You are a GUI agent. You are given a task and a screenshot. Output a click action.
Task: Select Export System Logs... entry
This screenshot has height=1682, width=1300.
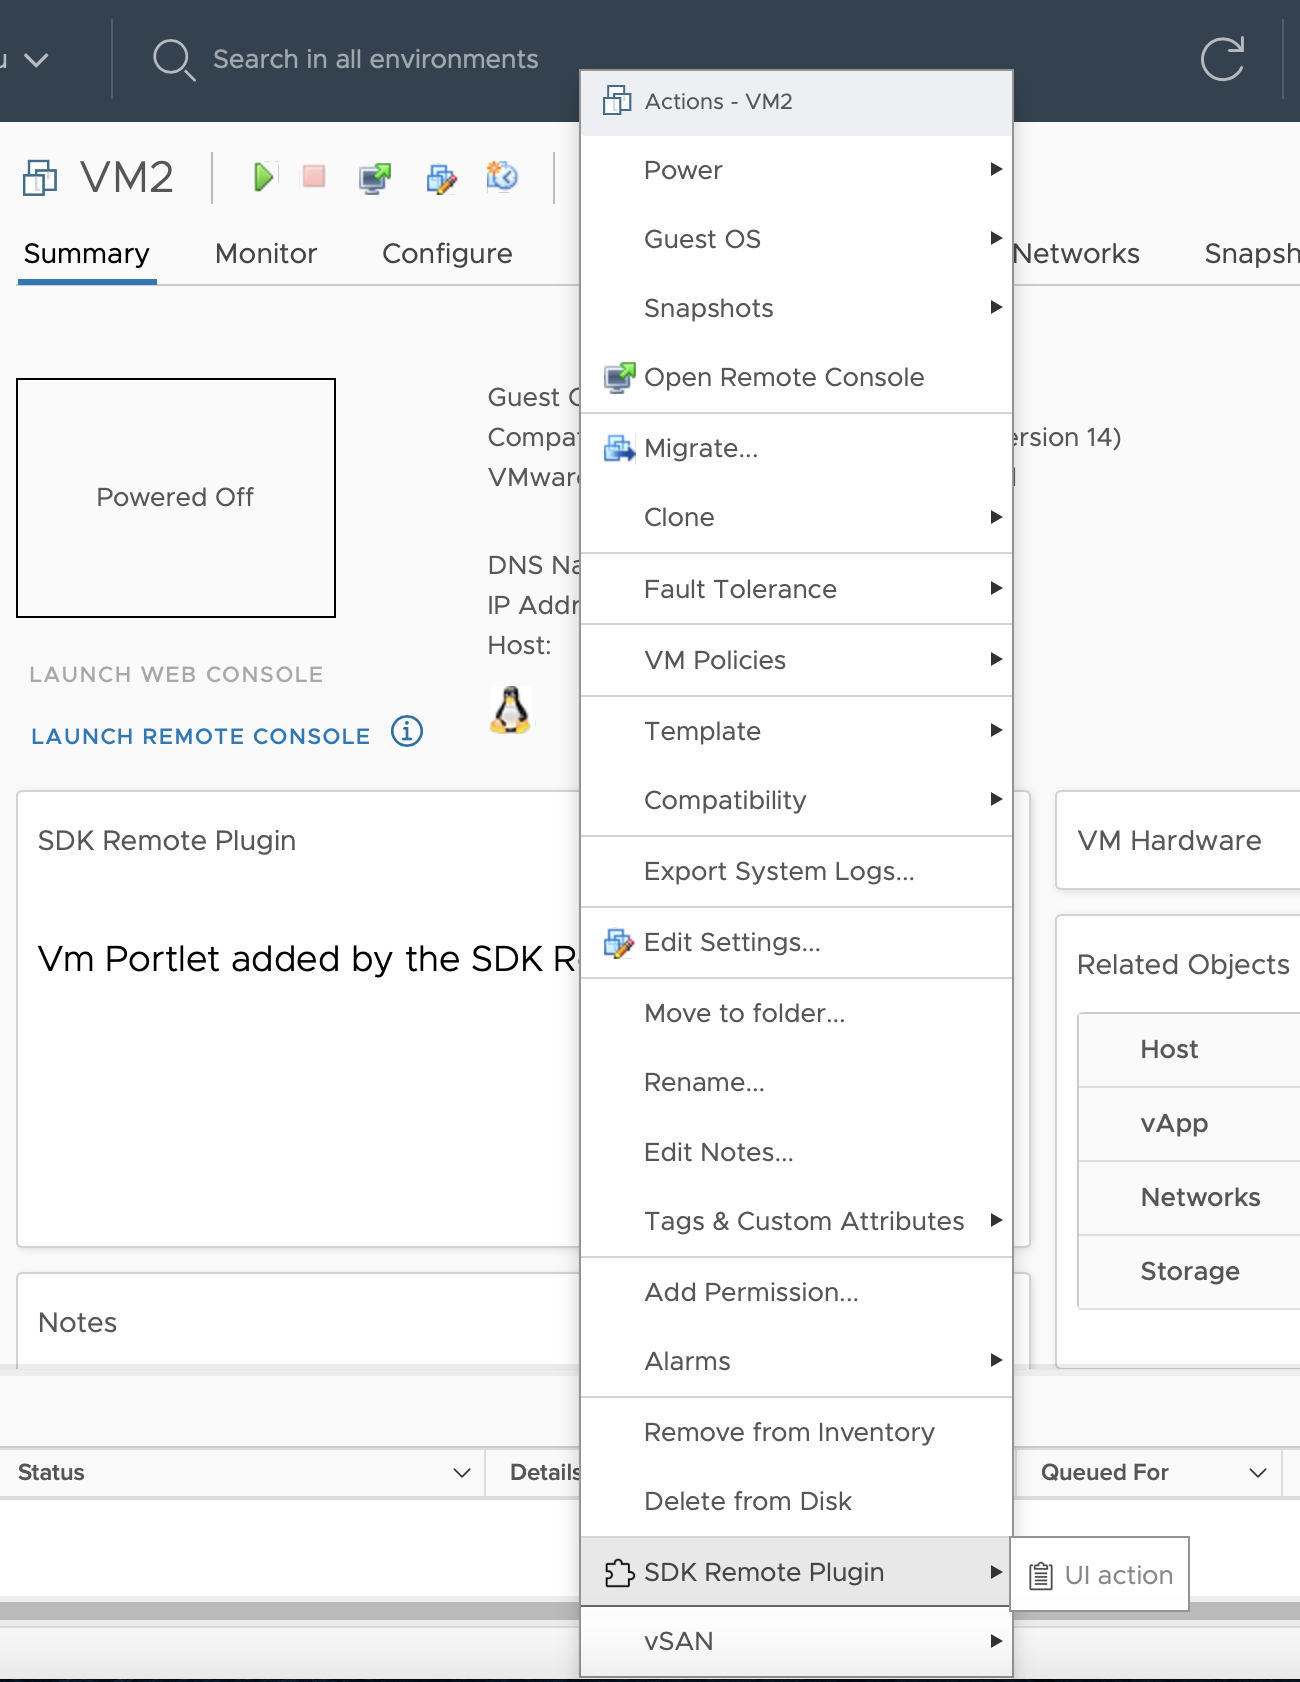tap(796, 871)
